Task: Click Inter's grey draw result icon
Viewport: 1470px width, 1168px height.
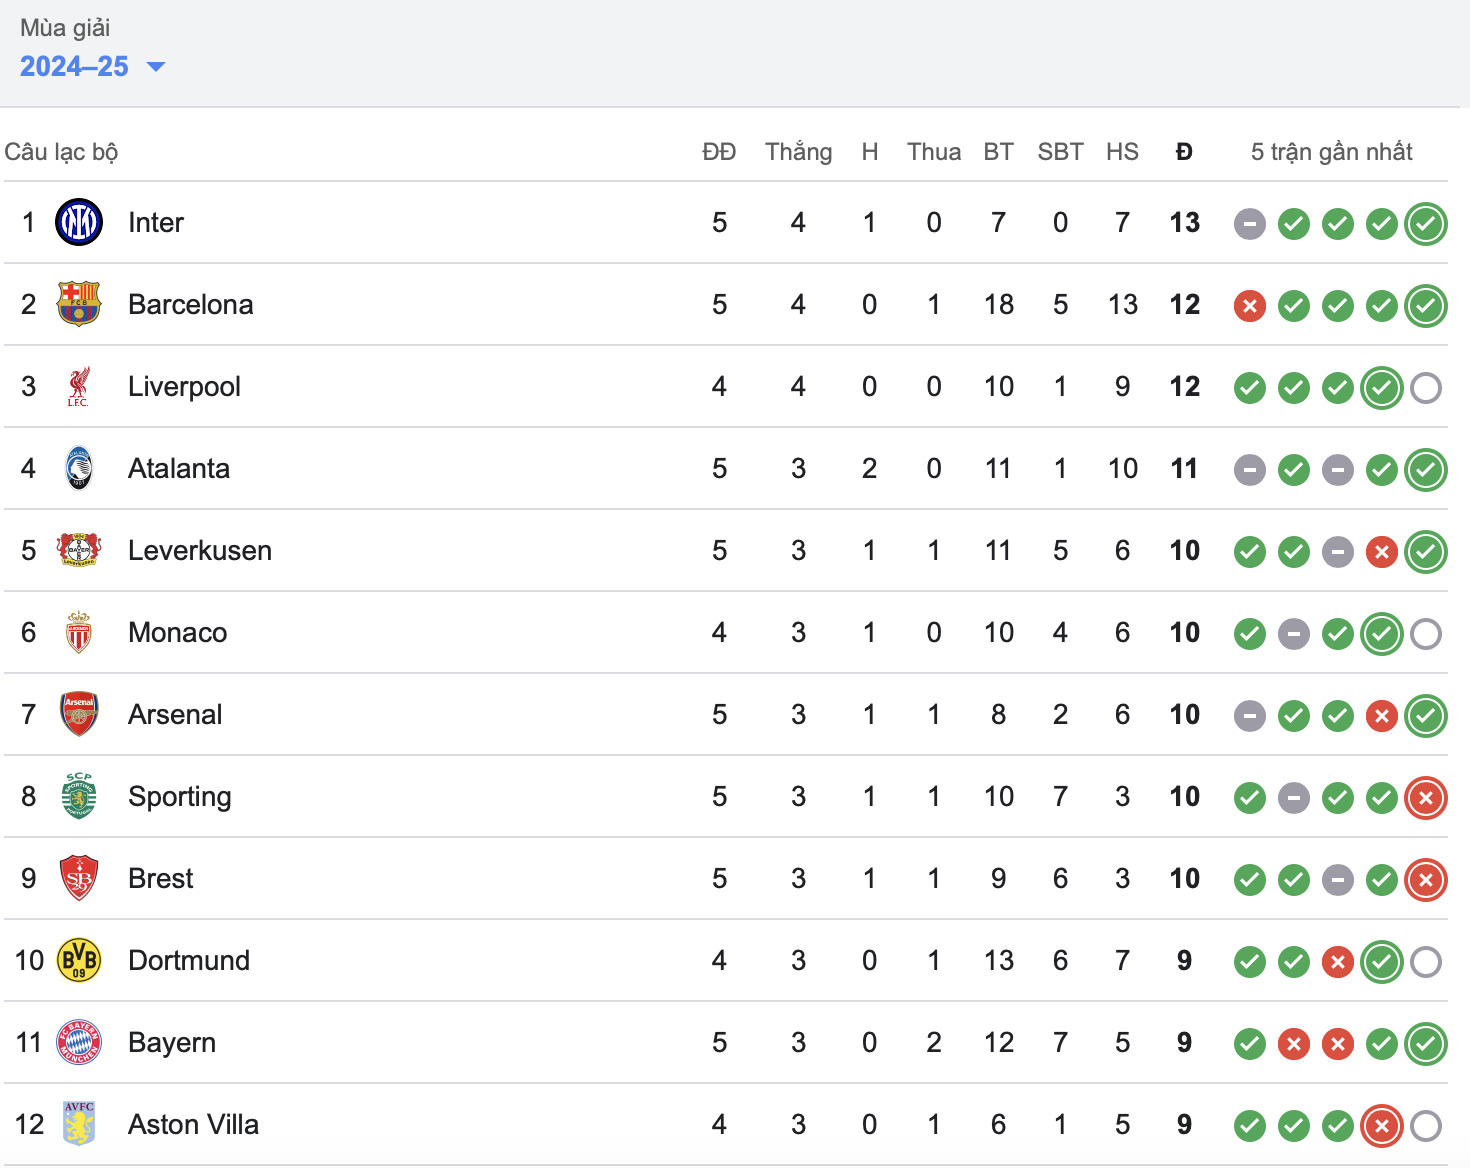Action: tap(1249, 224)
